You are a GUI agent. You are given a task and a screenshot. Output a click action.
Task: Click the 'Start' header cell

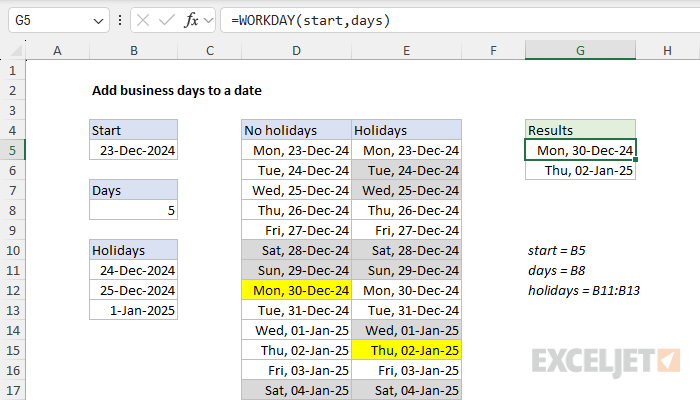[x=133, y=130]
